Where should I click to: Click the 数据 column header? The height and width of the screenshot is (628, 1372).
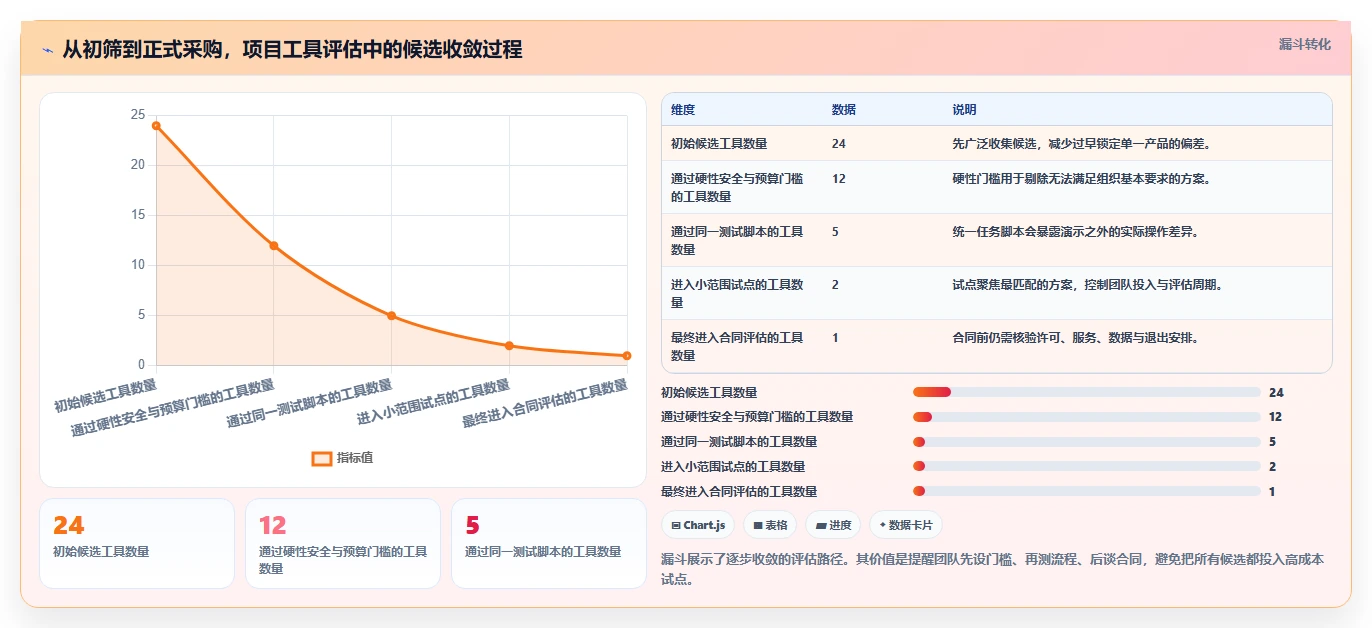pos(843,110)
